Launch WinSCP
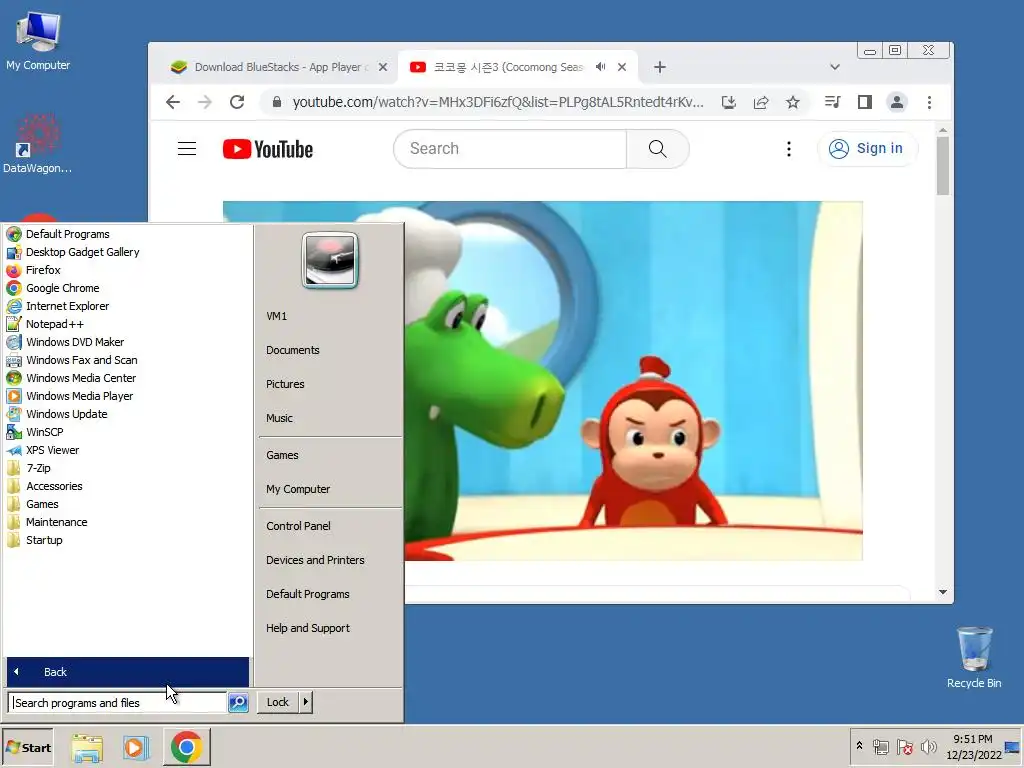 click(x=44, y=432)
